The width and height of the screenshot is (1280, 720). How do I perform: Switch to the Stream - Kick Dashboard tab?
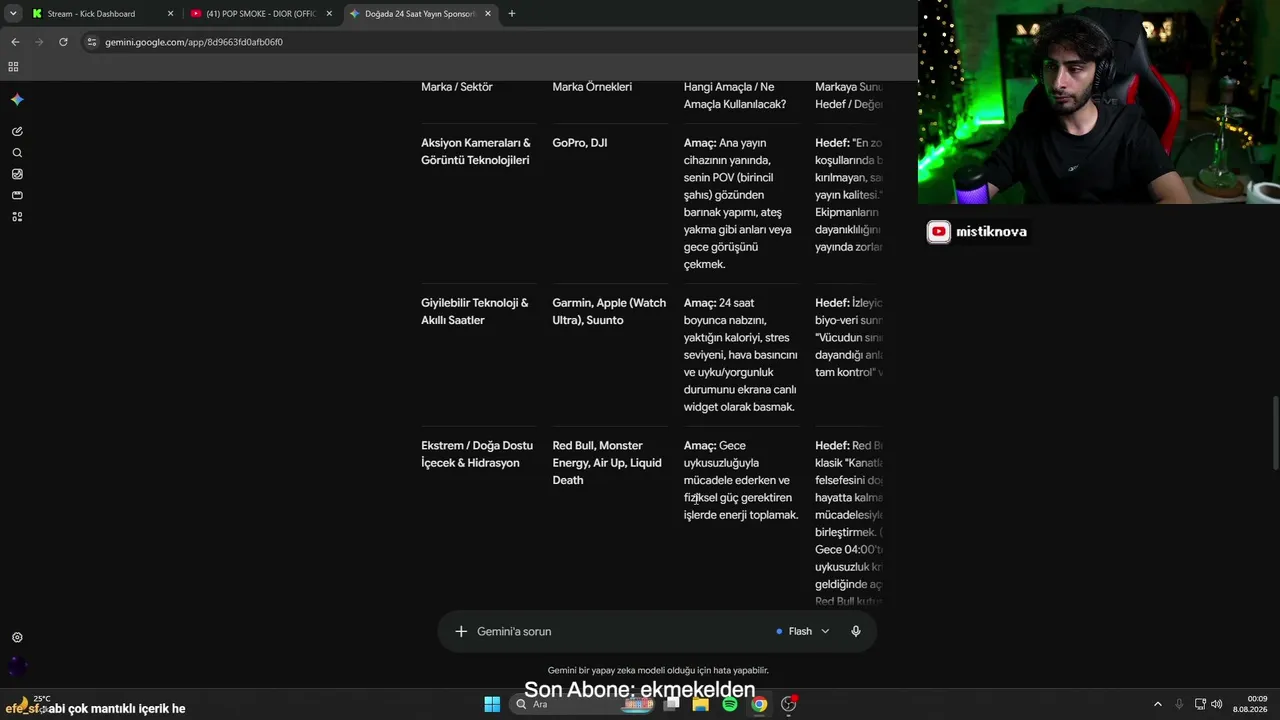pos(101,14)
